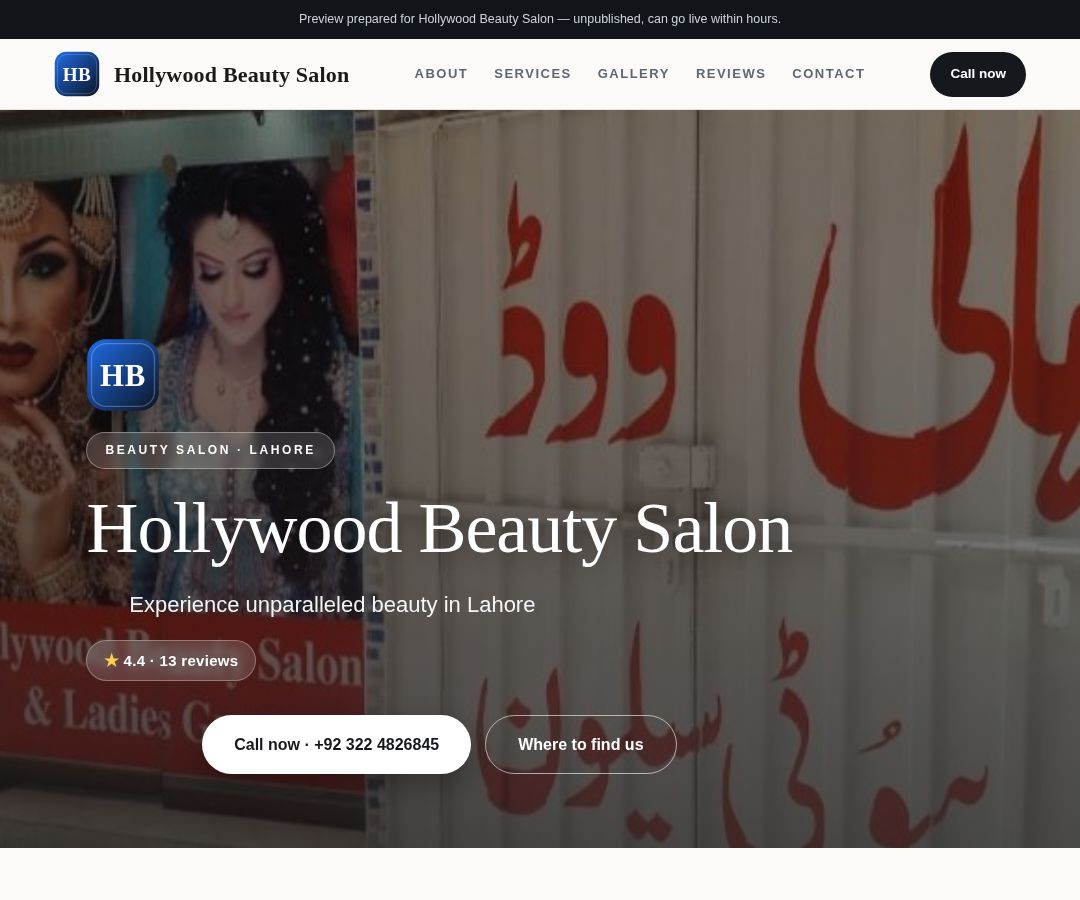Open the Gallery nav item
This screenshot has width=1080, height=900.
coord(633,74)
